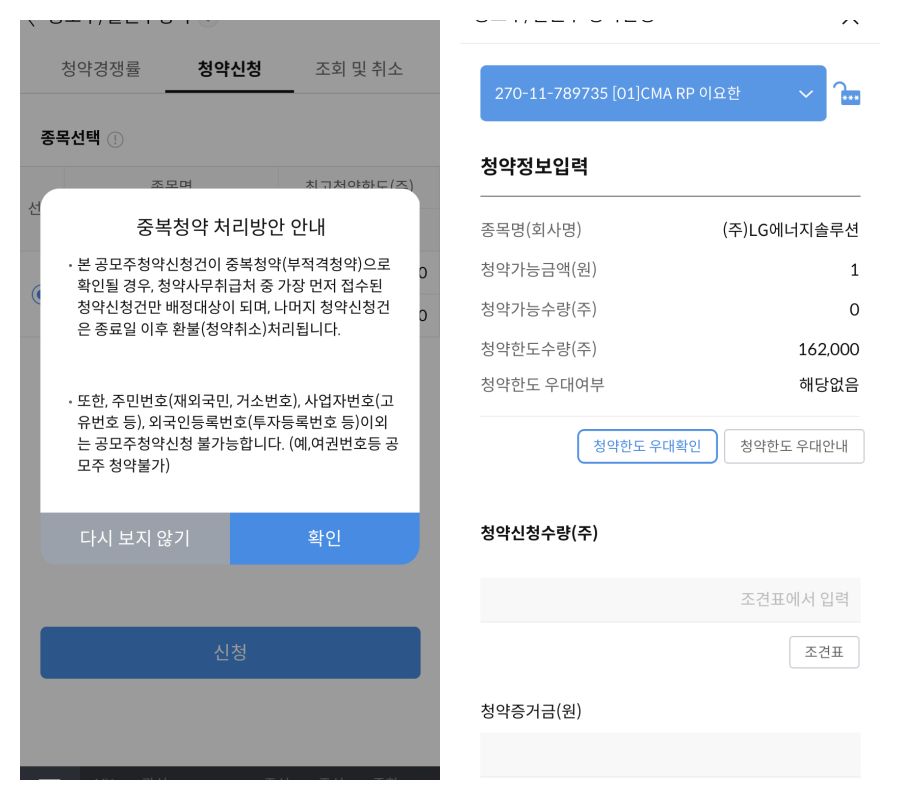Click the 162,000 청약한도수량 value

coord(829,349)
